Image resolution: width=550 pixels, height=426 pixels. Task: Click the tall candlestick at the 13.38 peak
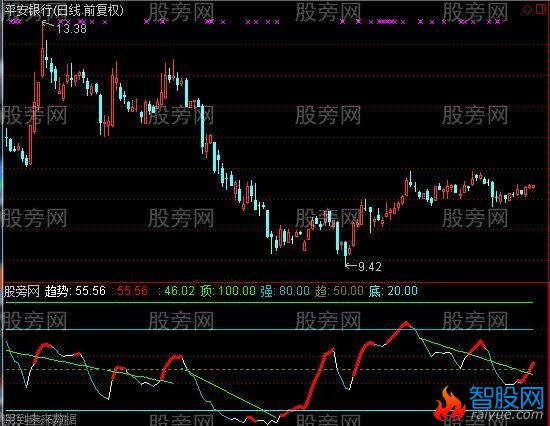tap(43, 49)
